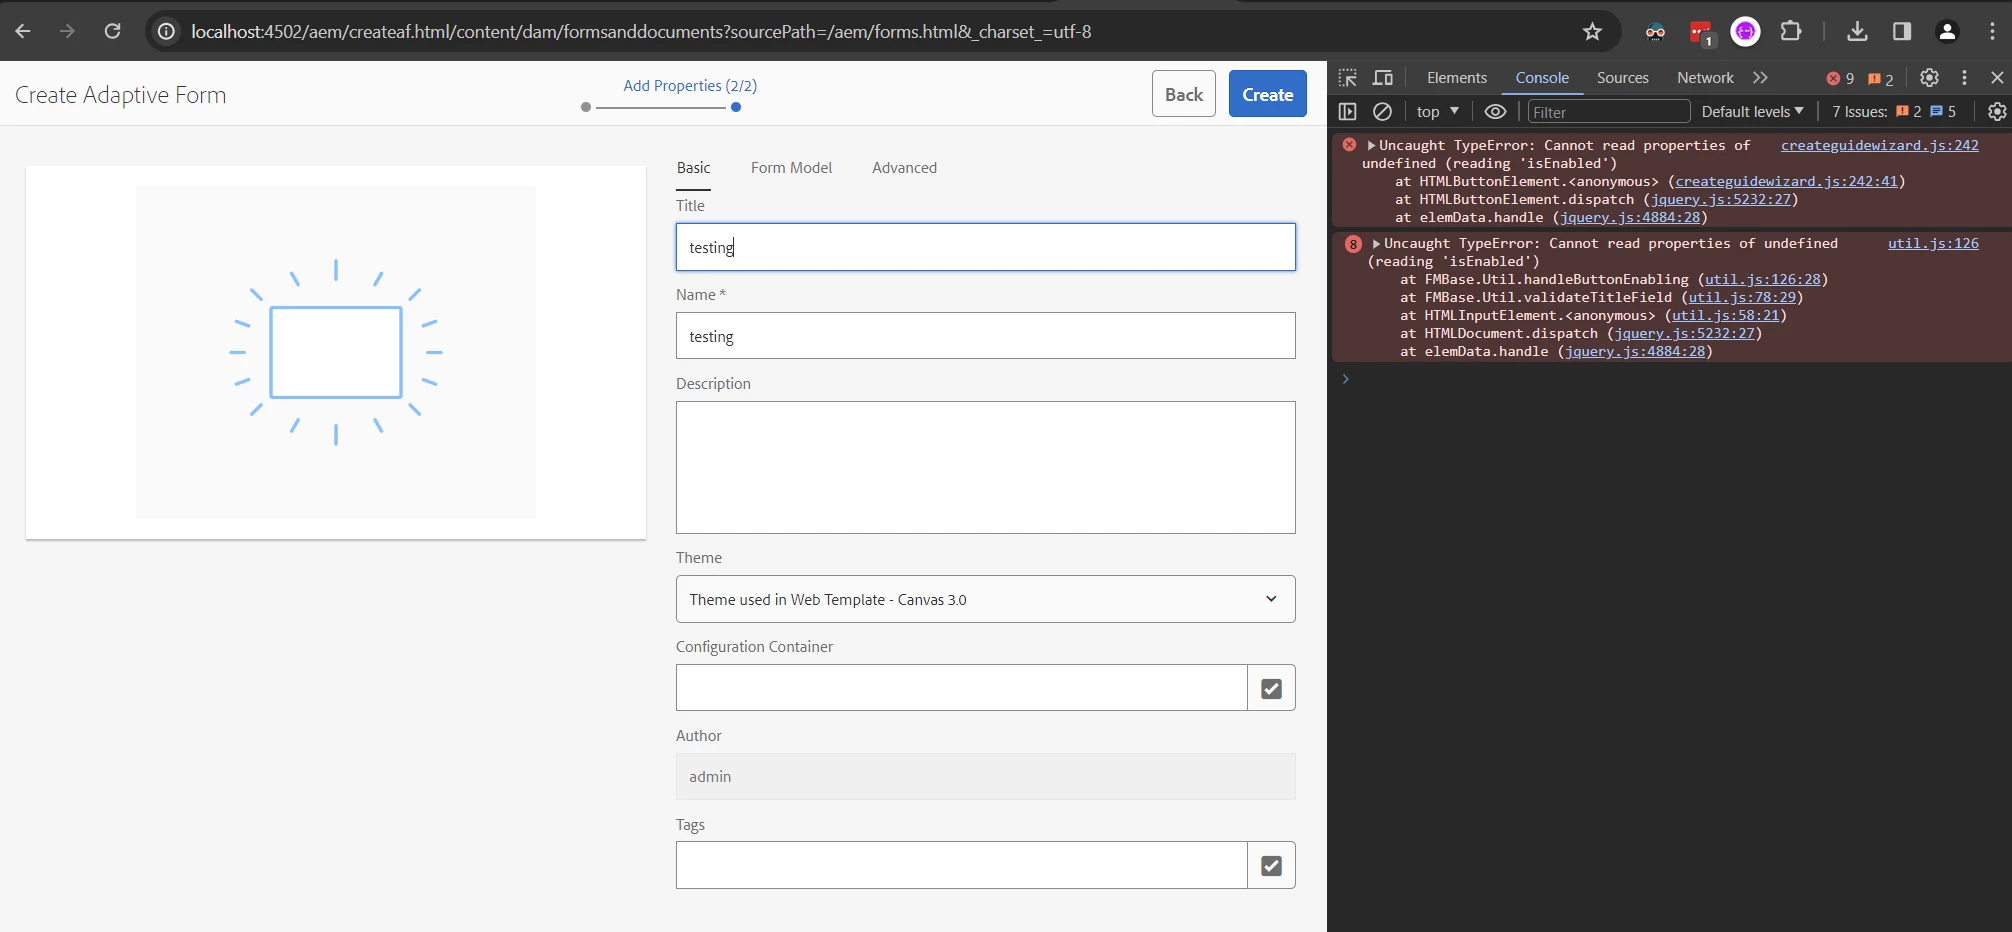The height and width of the screenshot is (932, 2012).
Task: Open the util.js:126 source link
Action: [1933, 243]
